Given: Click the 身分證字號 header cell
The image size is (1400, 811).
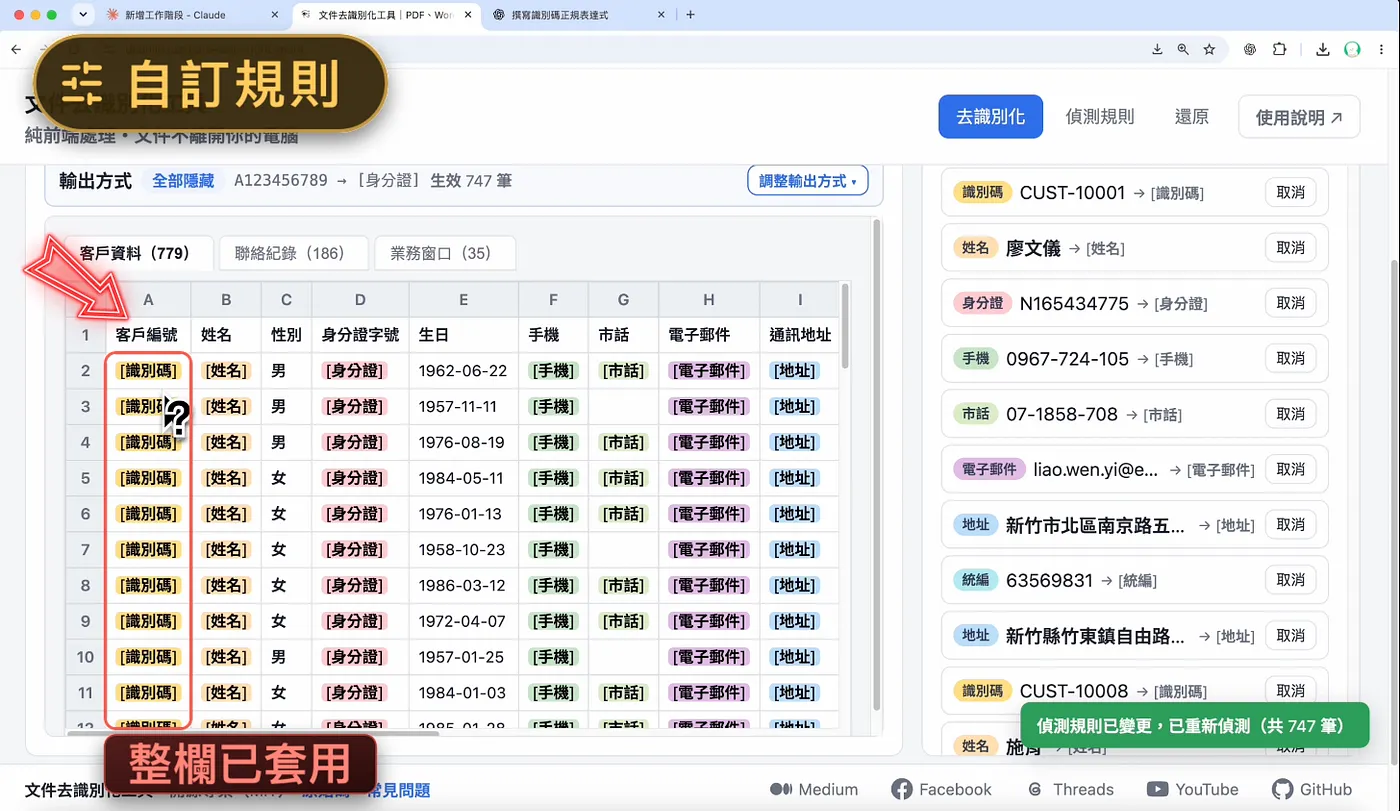Looking at the screenshot, I should (360, 335).
